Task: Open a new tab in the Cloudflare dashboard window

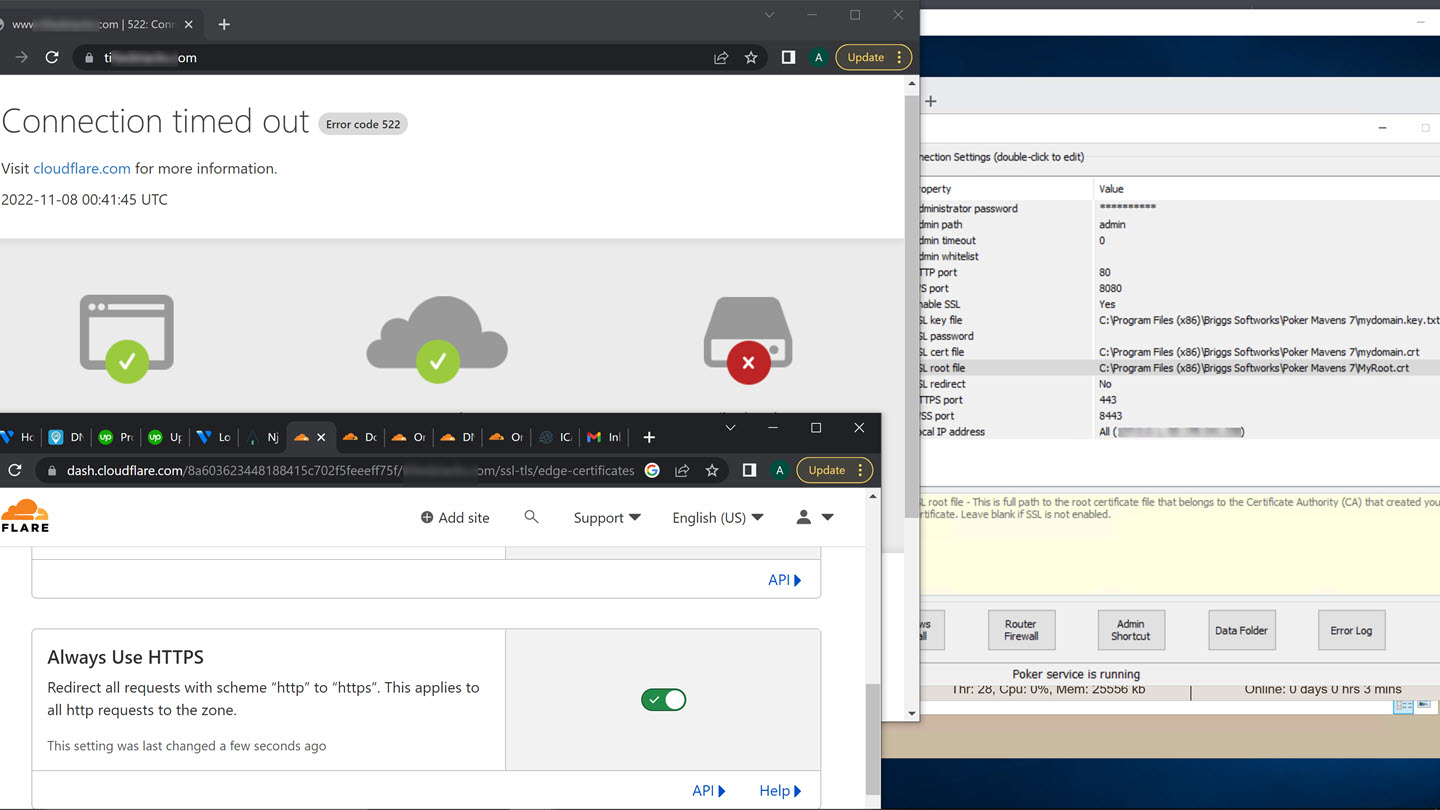Action: (x=649, y=437)
